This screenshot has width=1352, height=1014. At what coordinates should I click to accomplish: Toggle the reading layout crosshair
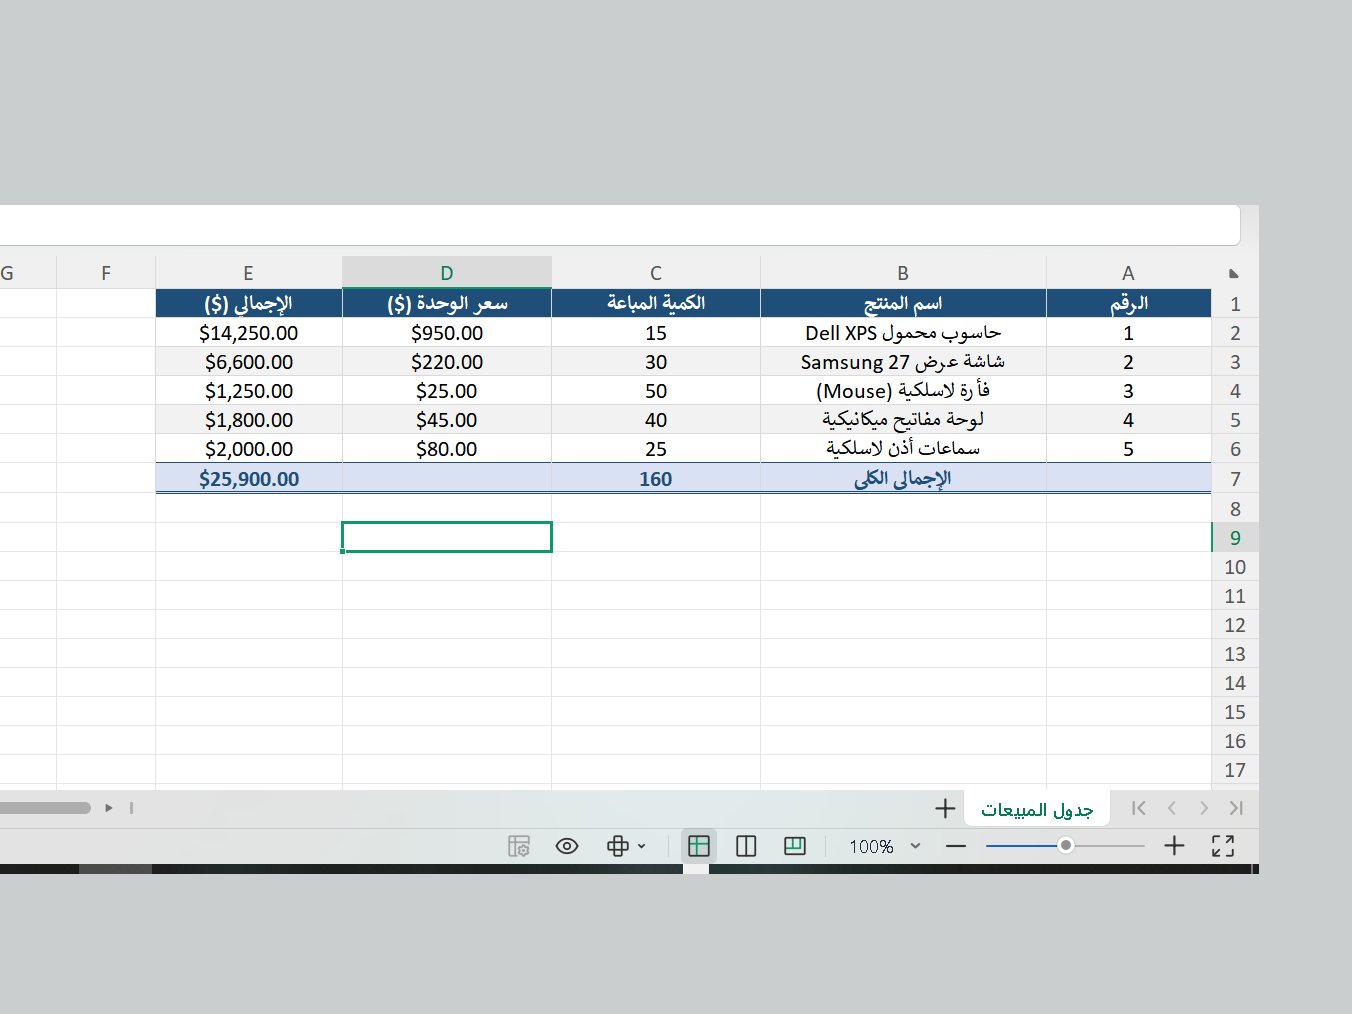tap(618, 846)
